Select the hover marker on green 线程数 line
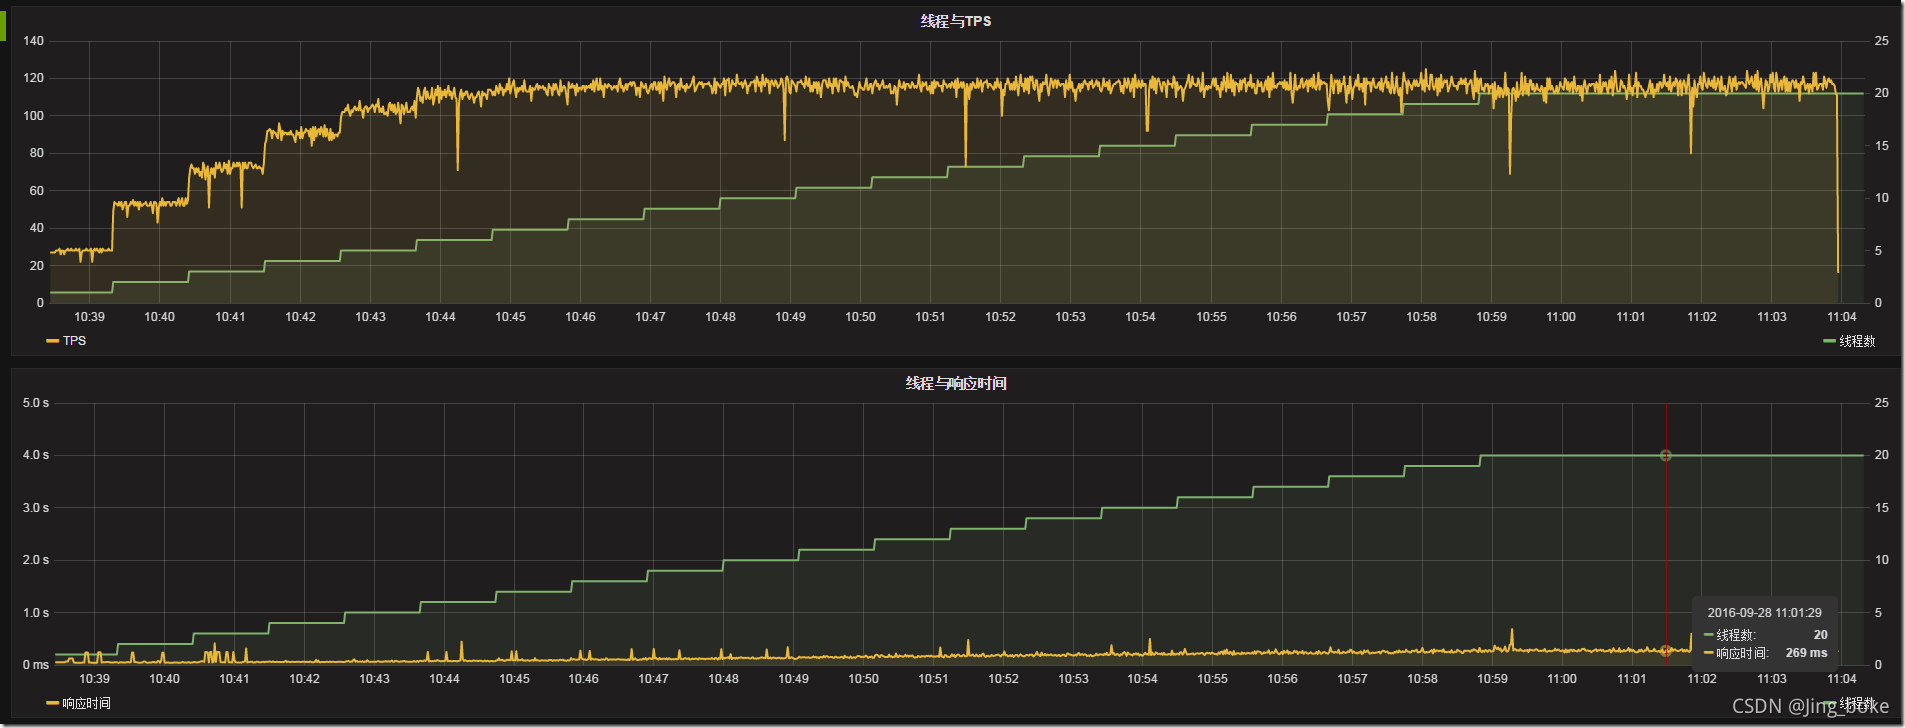The image size is (1905, 728). [1665, 455]
